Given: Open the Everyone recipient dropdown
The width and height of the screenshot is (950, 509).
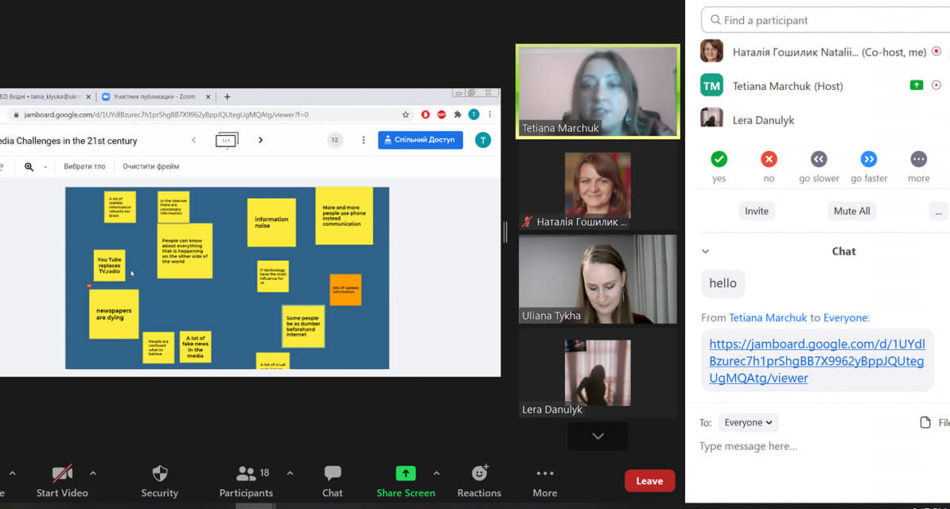Looking at the screenshot, I should (x=748, y=423).
